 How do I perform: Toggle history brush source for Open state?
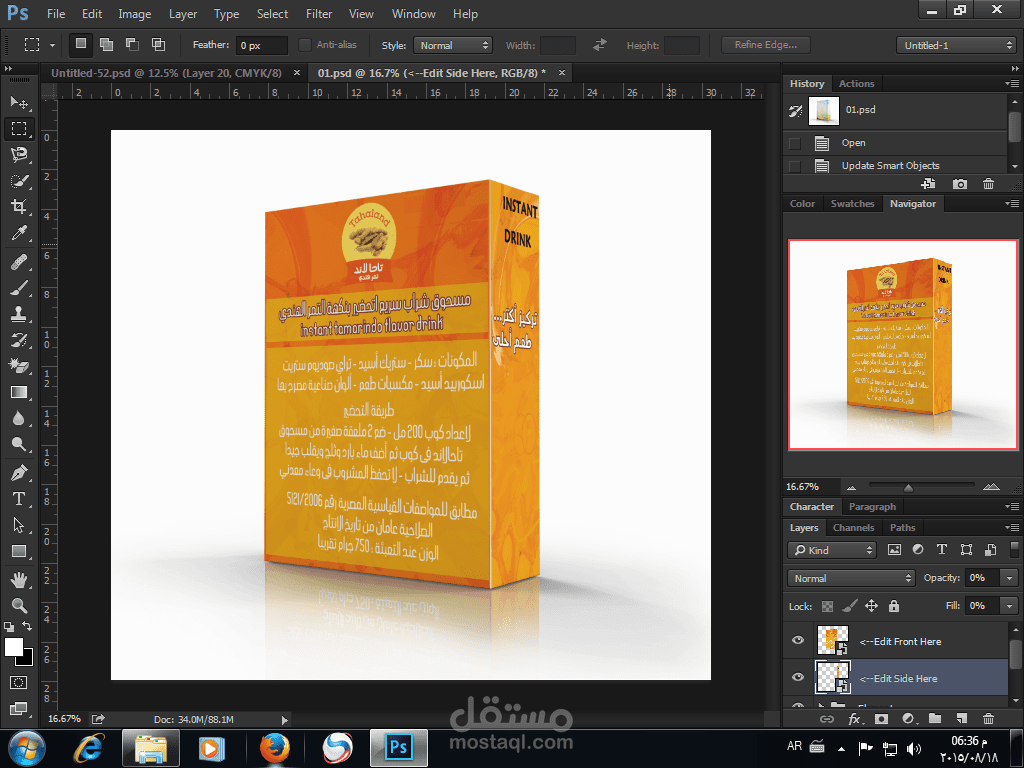tap(795, 143)
